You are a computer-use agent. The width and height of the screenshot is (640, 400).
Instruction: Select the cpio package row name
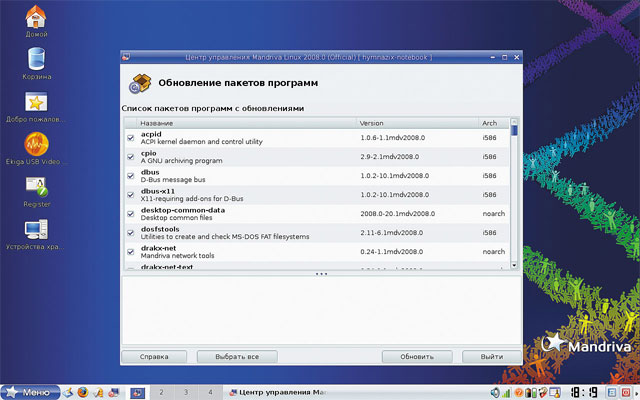[149, 153]
